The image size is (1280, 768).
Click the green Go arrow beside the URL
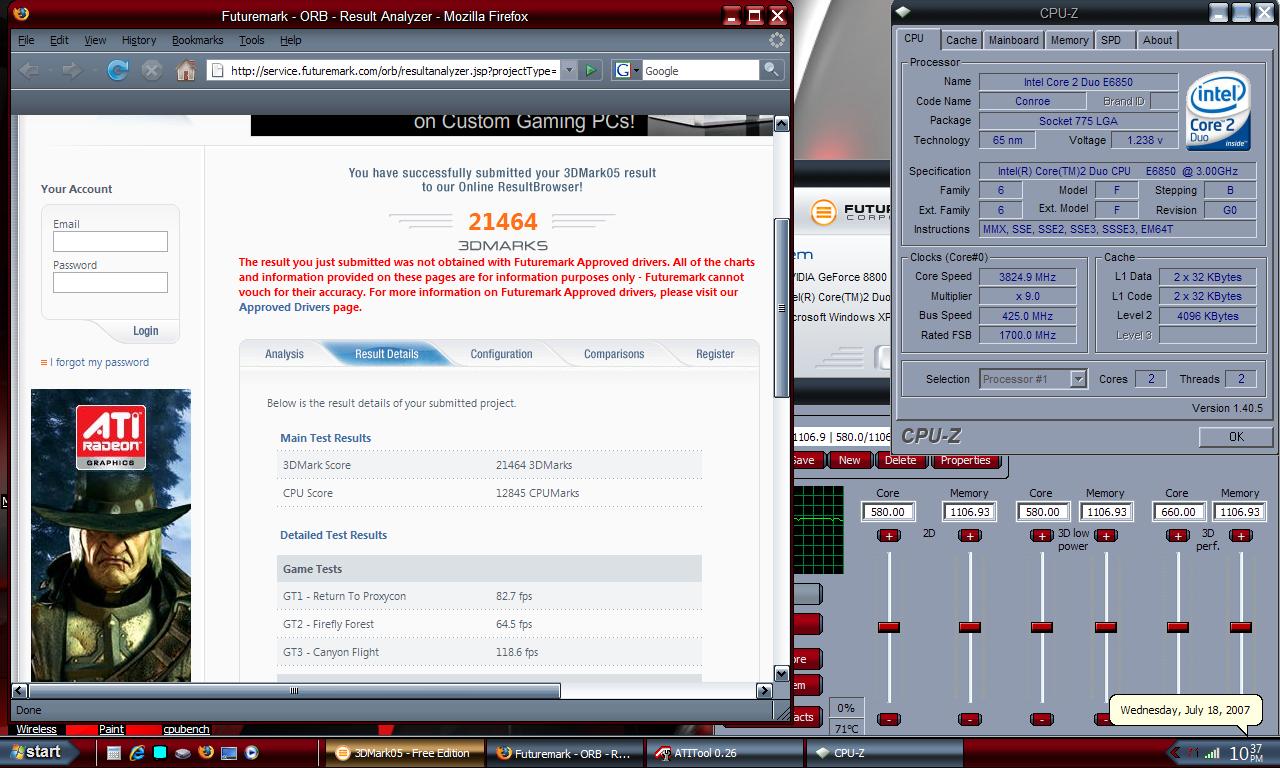tap(591, 70)
